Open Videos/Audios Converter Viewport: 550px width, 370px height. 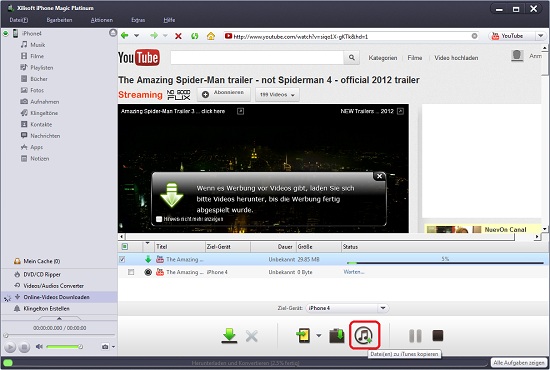53,286
